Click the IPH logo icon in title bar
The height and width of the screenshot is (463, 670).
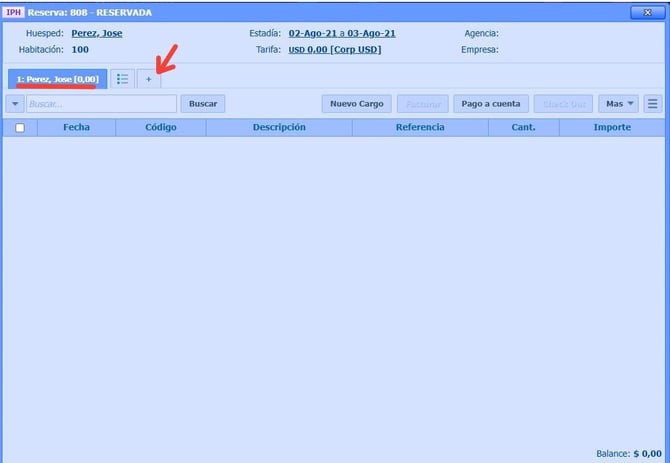pyautogui.click(x=14, y=12)
